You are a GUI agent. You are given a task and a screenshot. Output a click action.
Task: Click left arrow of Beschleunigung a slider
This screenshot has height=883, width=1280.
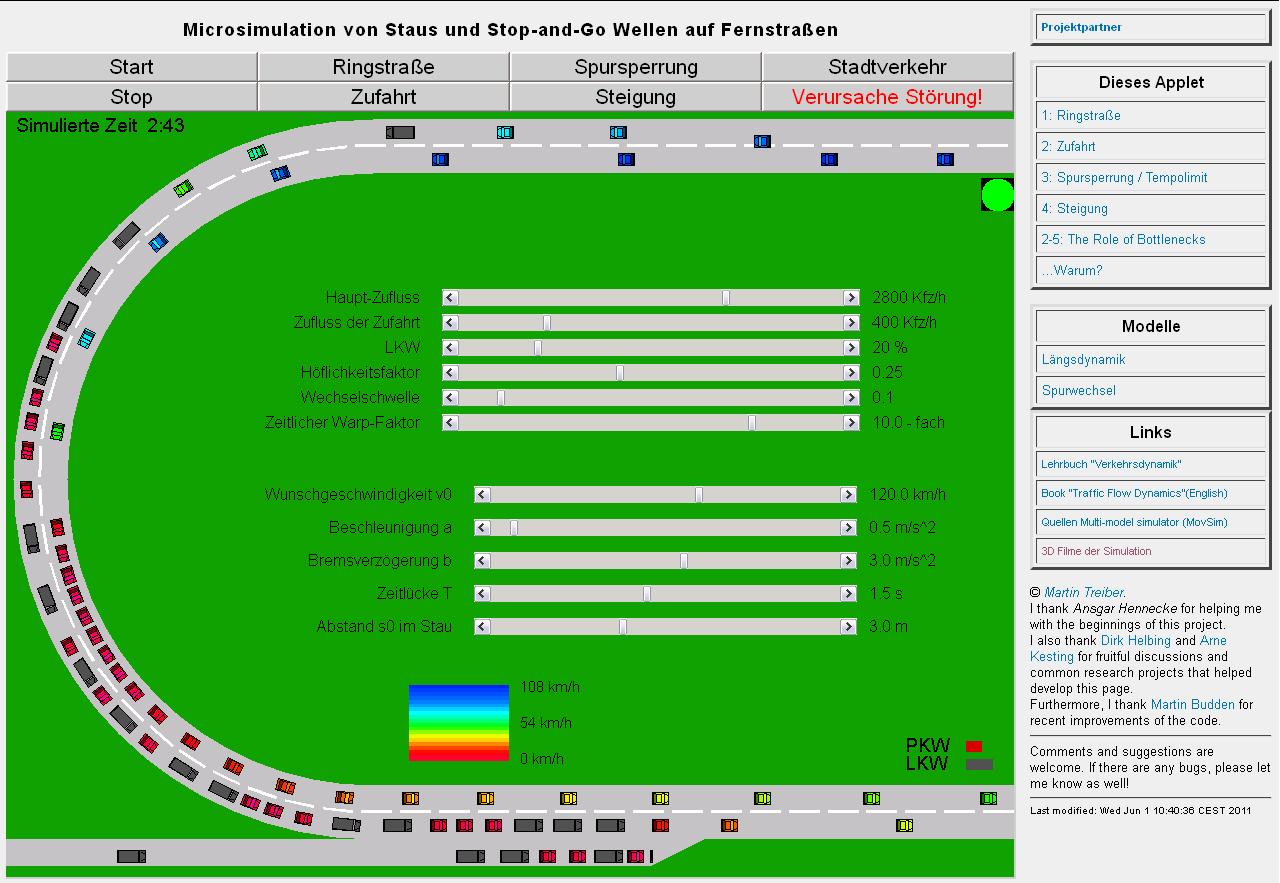pyautogui.click(x=482, y=528)
